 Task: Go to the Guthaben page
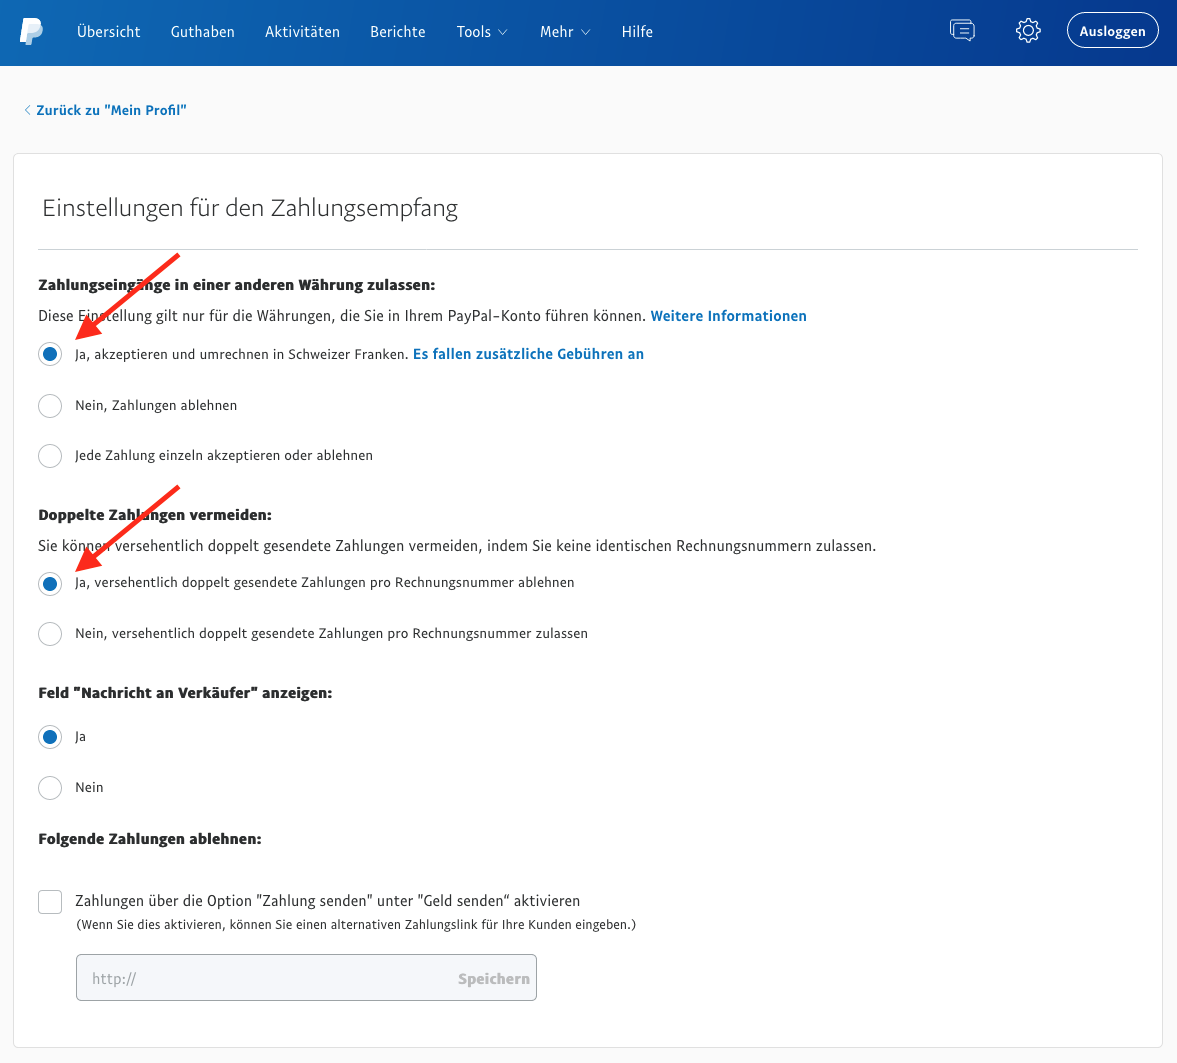pyautogui.click(x=202, y=31)
